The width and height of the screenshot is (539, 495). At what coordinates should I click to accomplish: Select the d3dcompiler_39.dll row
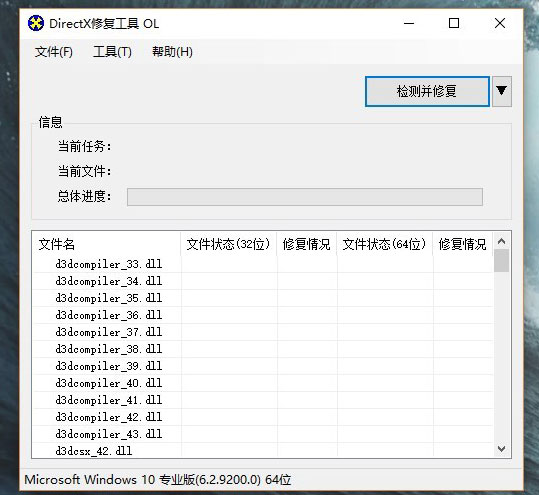point(263,366)
